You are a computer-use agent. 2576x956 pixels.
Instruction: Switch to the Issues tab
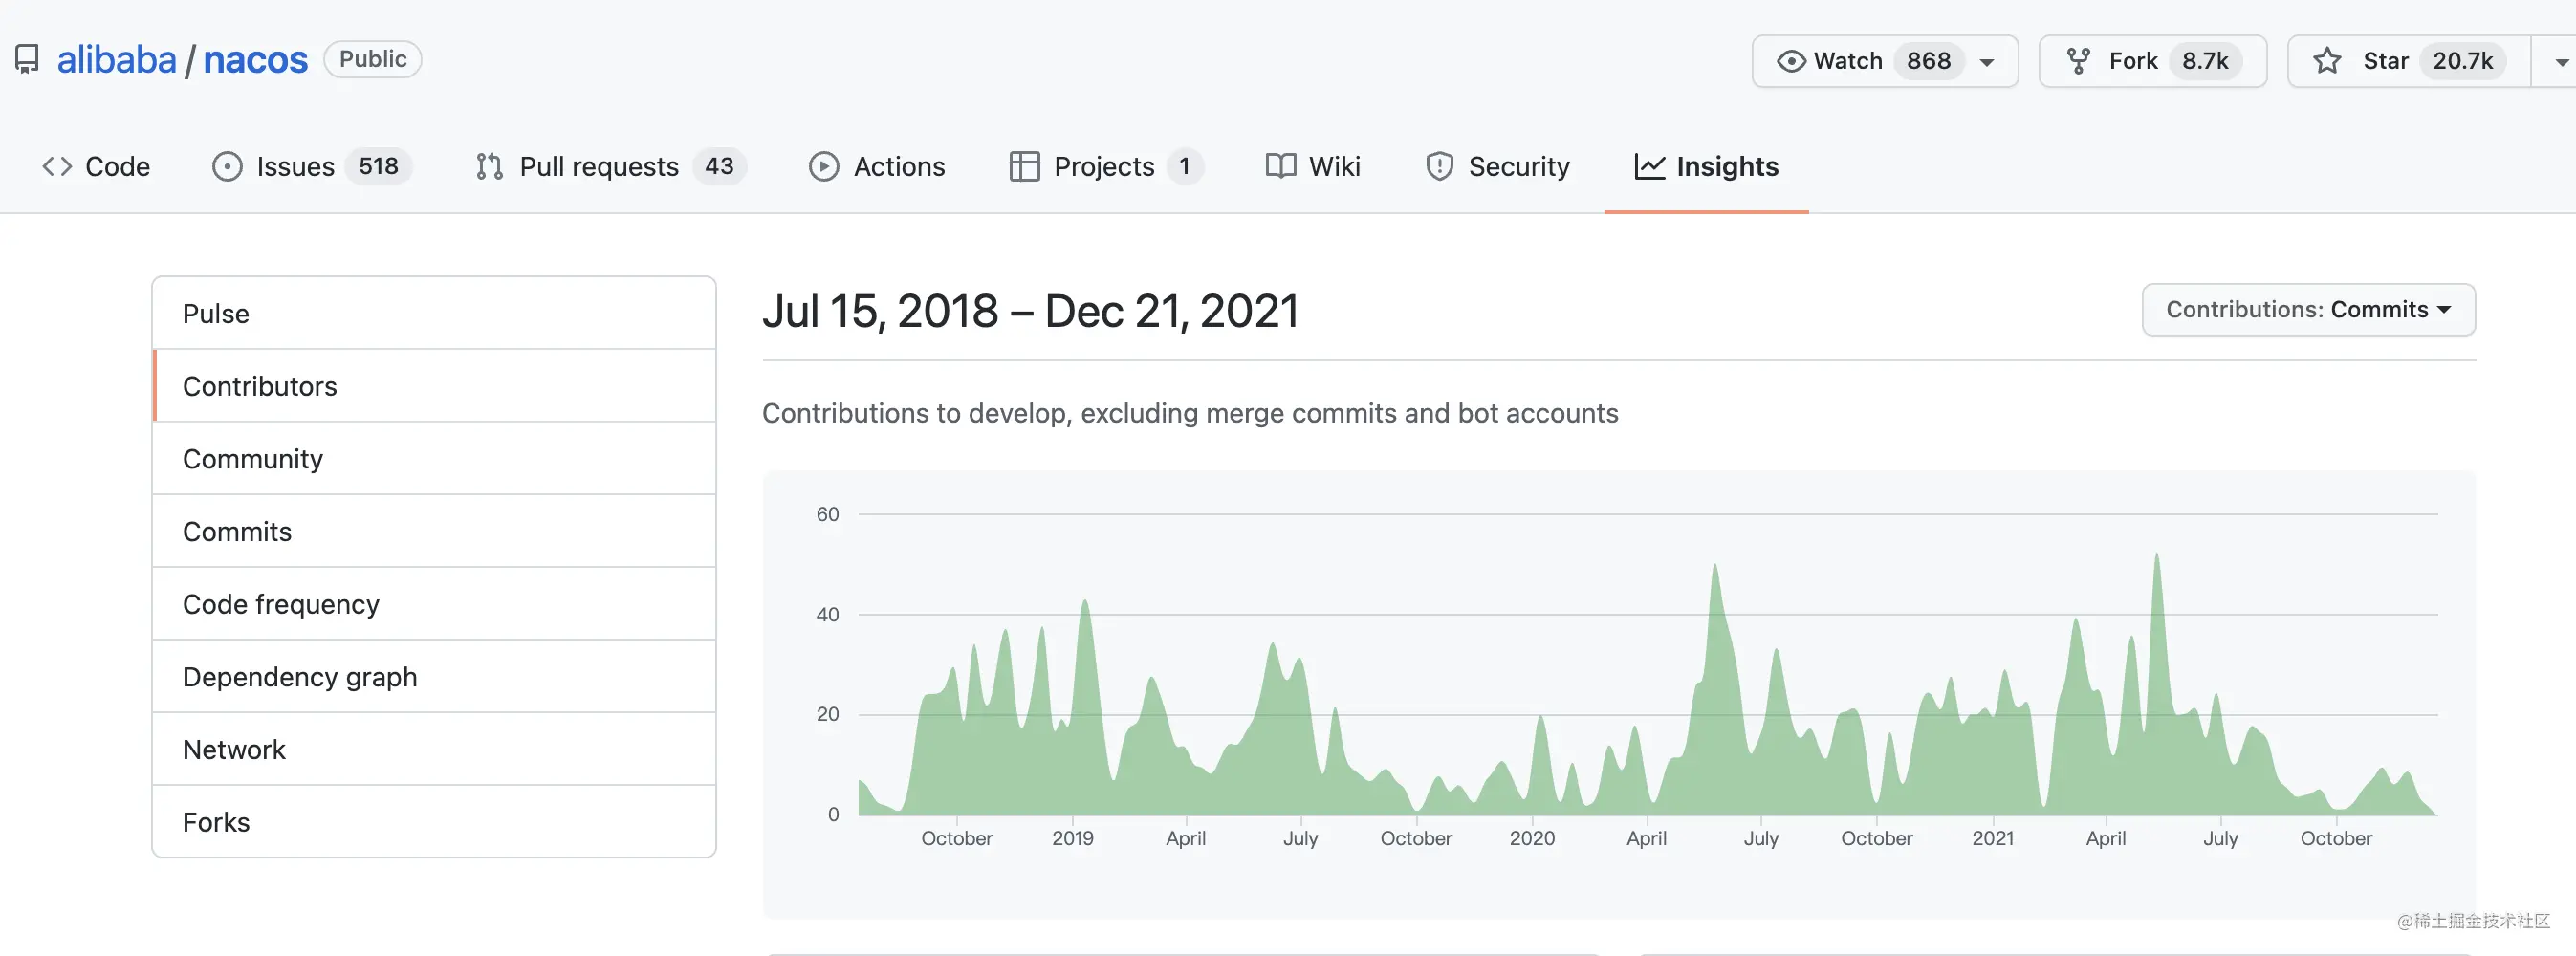tap(311, 166)
